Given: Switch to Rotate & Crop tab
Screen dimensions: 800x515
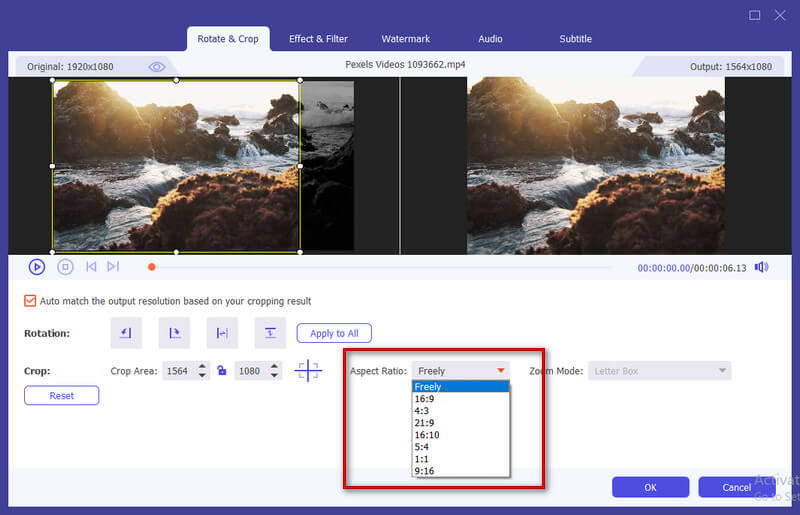Looking at the screenshot, I should click(228, 39).
